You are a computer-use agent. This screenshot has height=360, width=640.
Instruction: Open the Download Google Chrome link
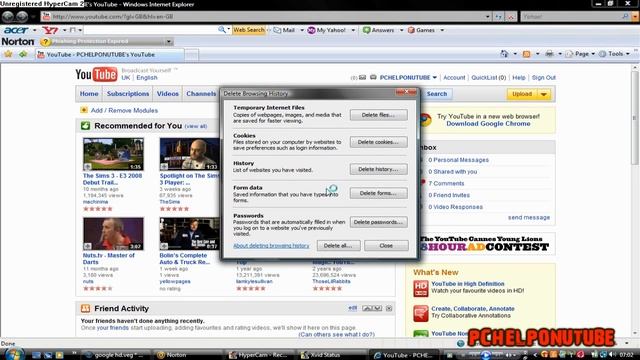click(x=488, y=124)
